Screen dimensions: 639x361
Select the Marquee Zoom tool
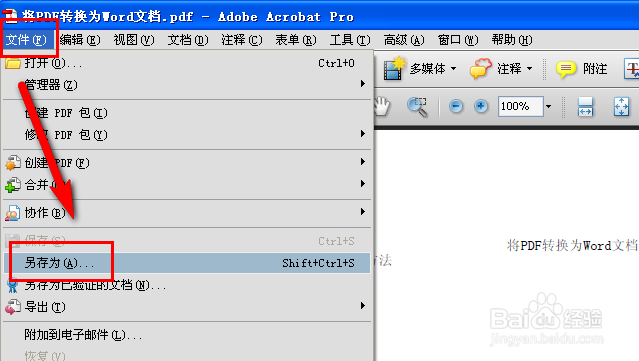(417, 107)
